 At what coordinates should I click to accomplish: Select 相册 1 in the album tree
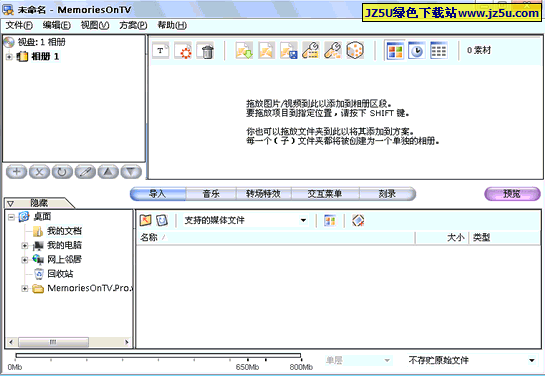point(45,56)
